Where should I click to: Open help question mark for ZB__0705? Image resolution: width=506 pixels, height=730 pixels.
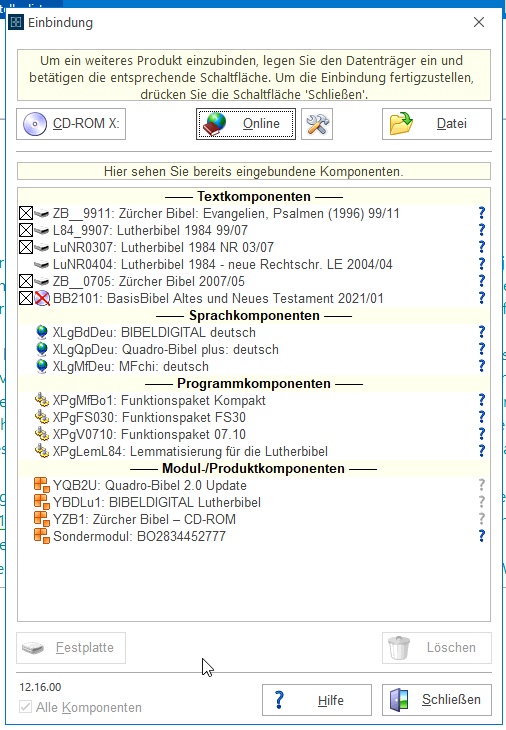[x=482, y=281]
